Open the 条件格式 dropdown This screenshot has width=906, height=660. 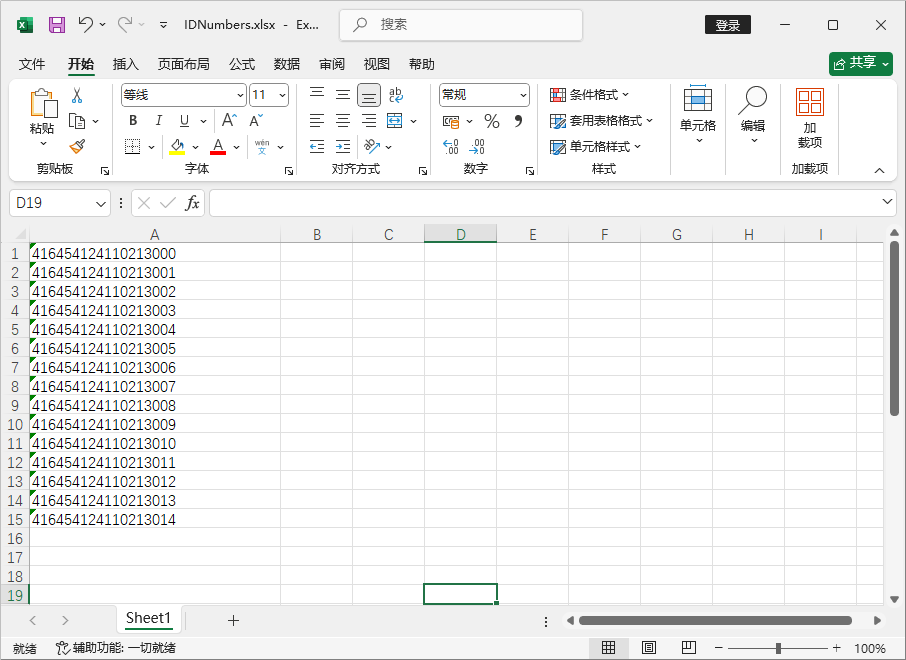click(x=589, y=94)
